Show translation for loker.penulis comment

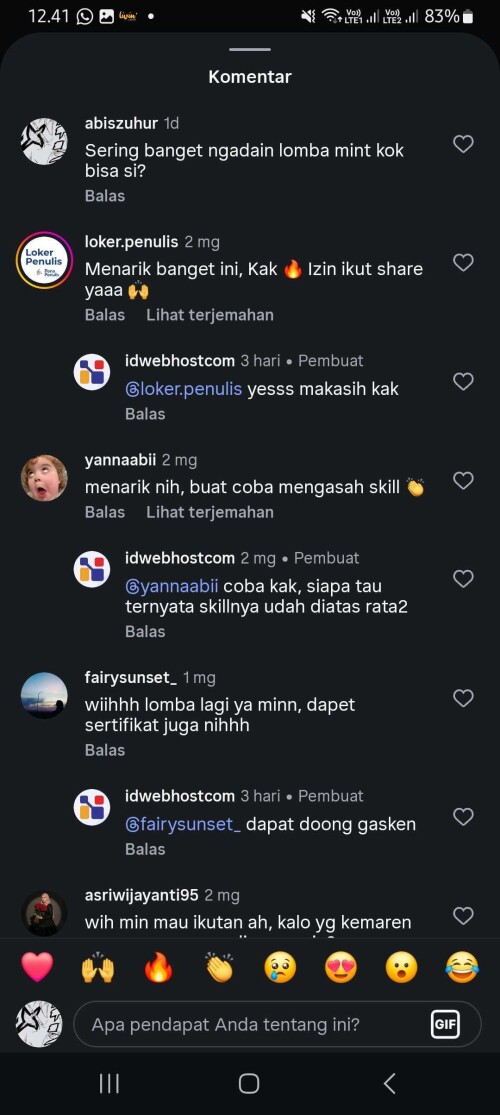210,314
